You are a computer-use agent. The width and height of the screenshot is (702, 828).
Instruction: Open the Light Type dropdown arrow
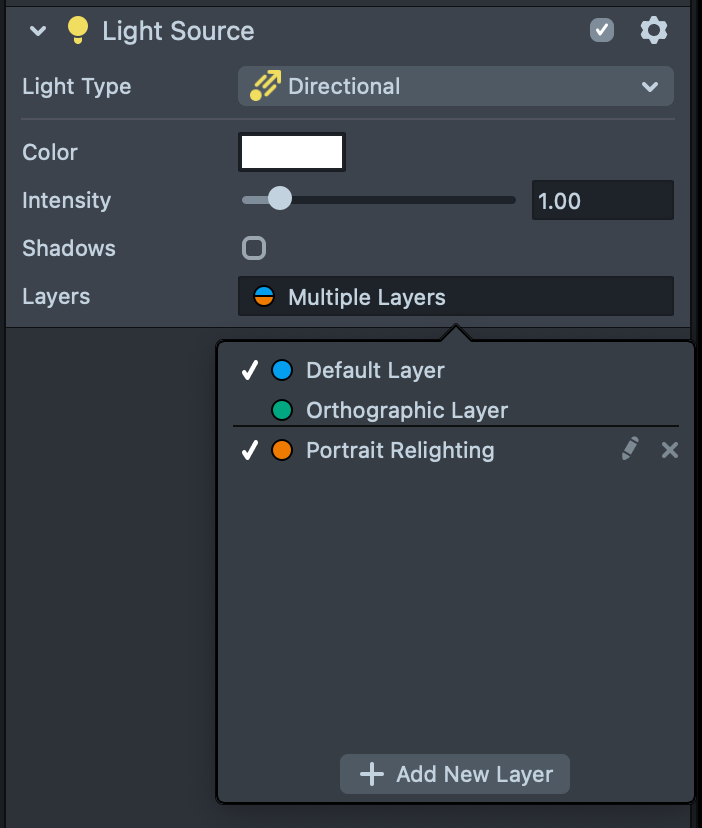[x=650, y=87]
